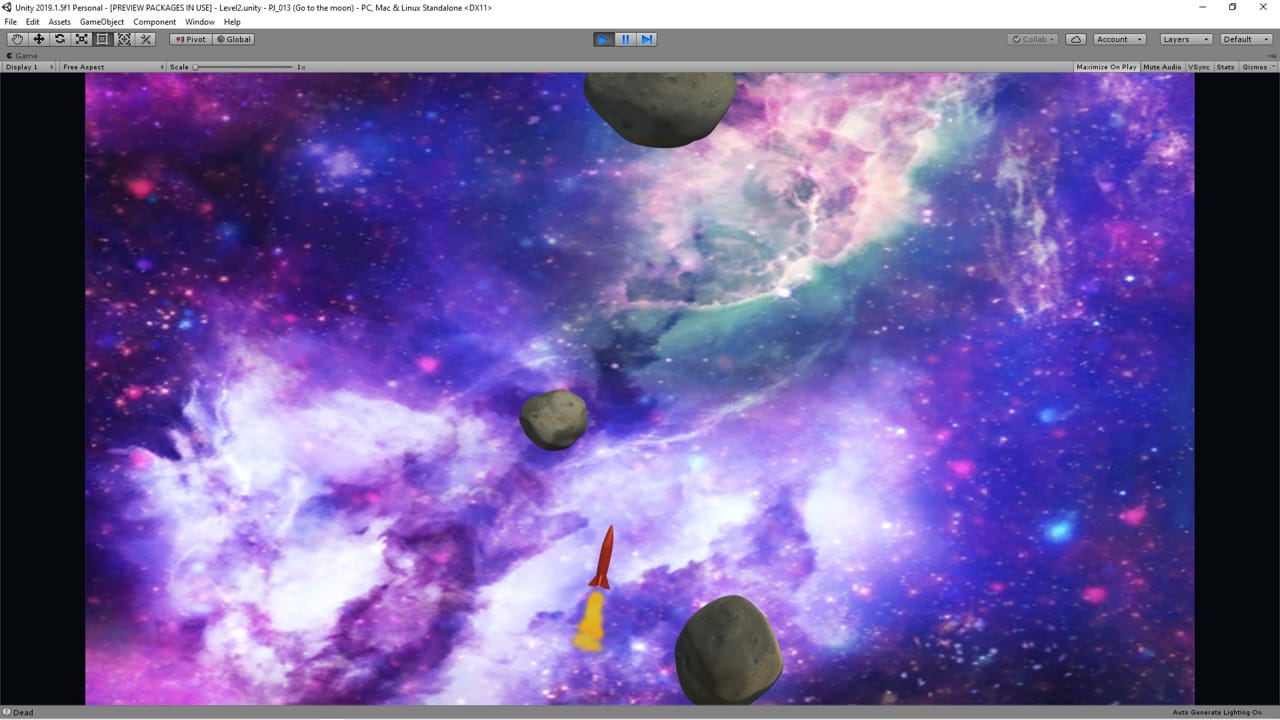
Task: Select the combined Transform tool
Action: tap(124, 39)
